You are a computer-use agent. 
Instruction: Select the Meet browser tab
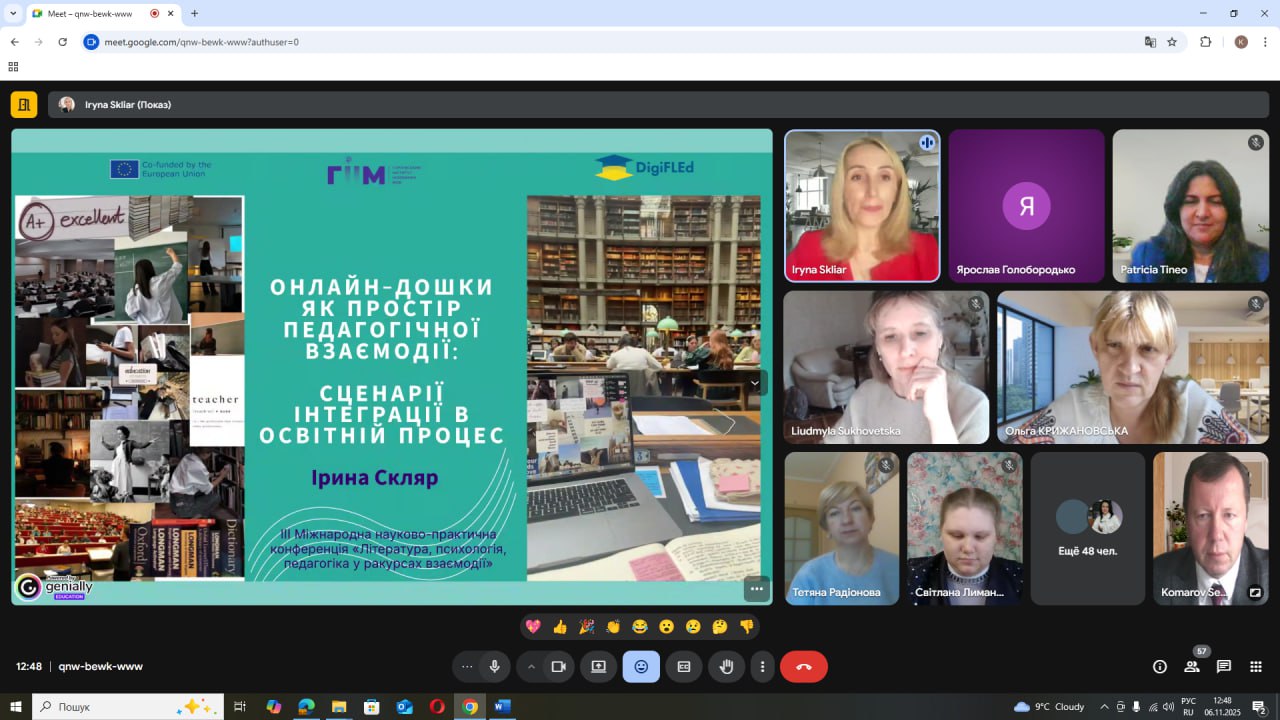(x=90, y=14)
